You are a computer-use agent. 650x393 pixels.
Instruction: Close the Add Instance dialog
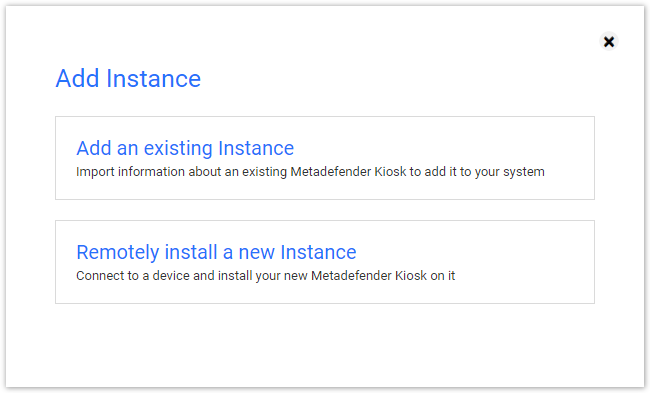coord(609,41)
